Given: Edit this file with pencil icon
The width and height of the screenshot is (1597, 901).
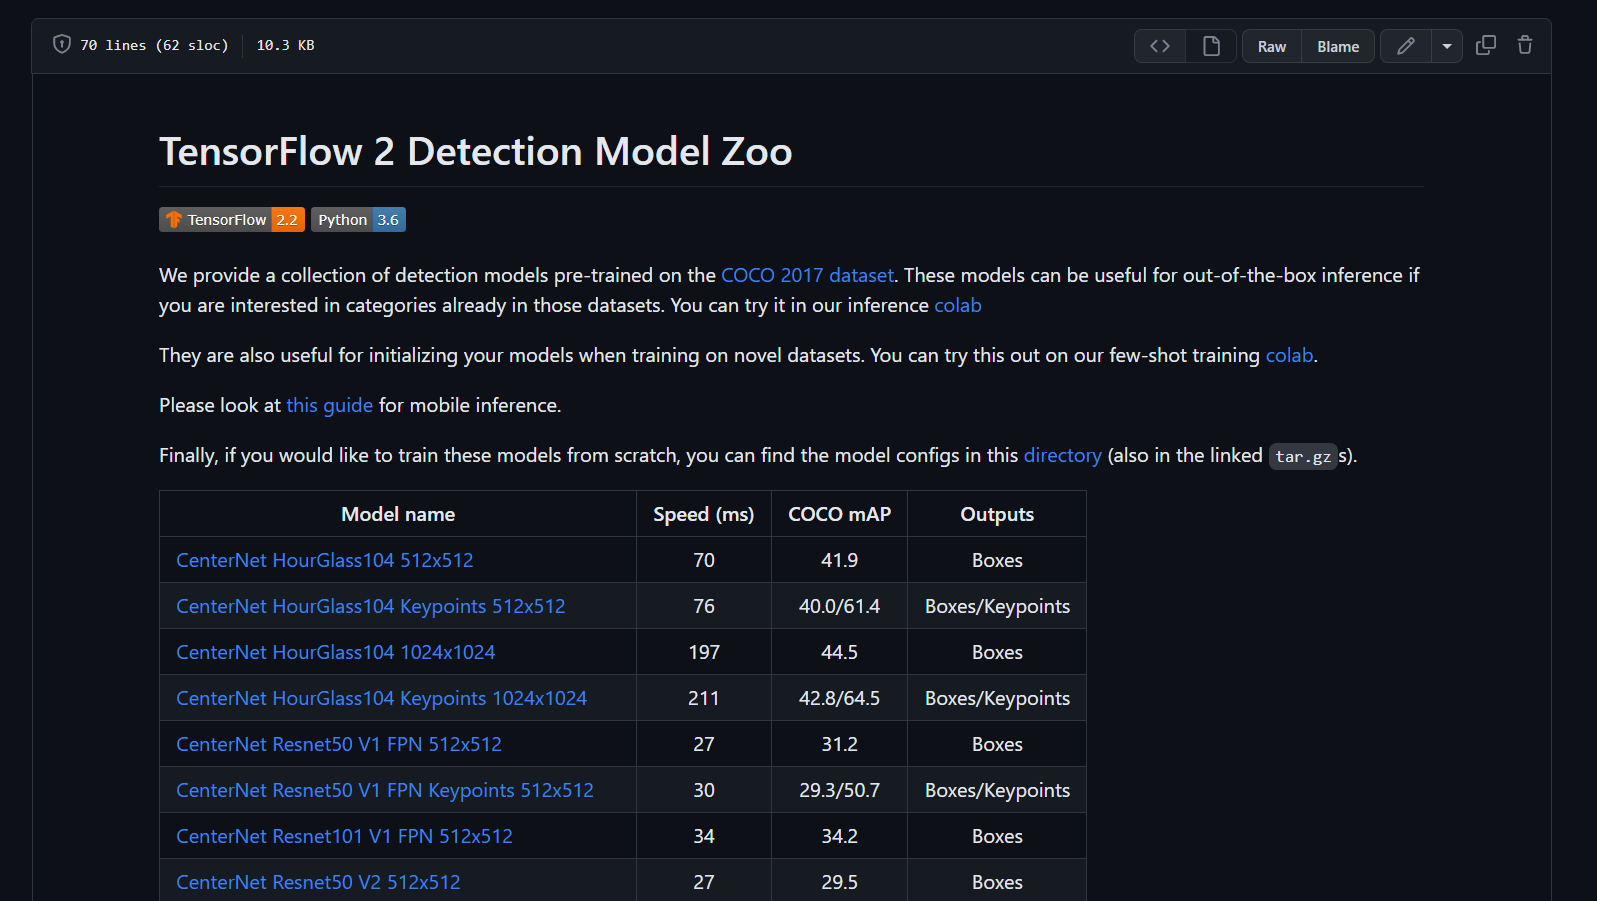Looking at the screenshot, I should (1406, 46).
